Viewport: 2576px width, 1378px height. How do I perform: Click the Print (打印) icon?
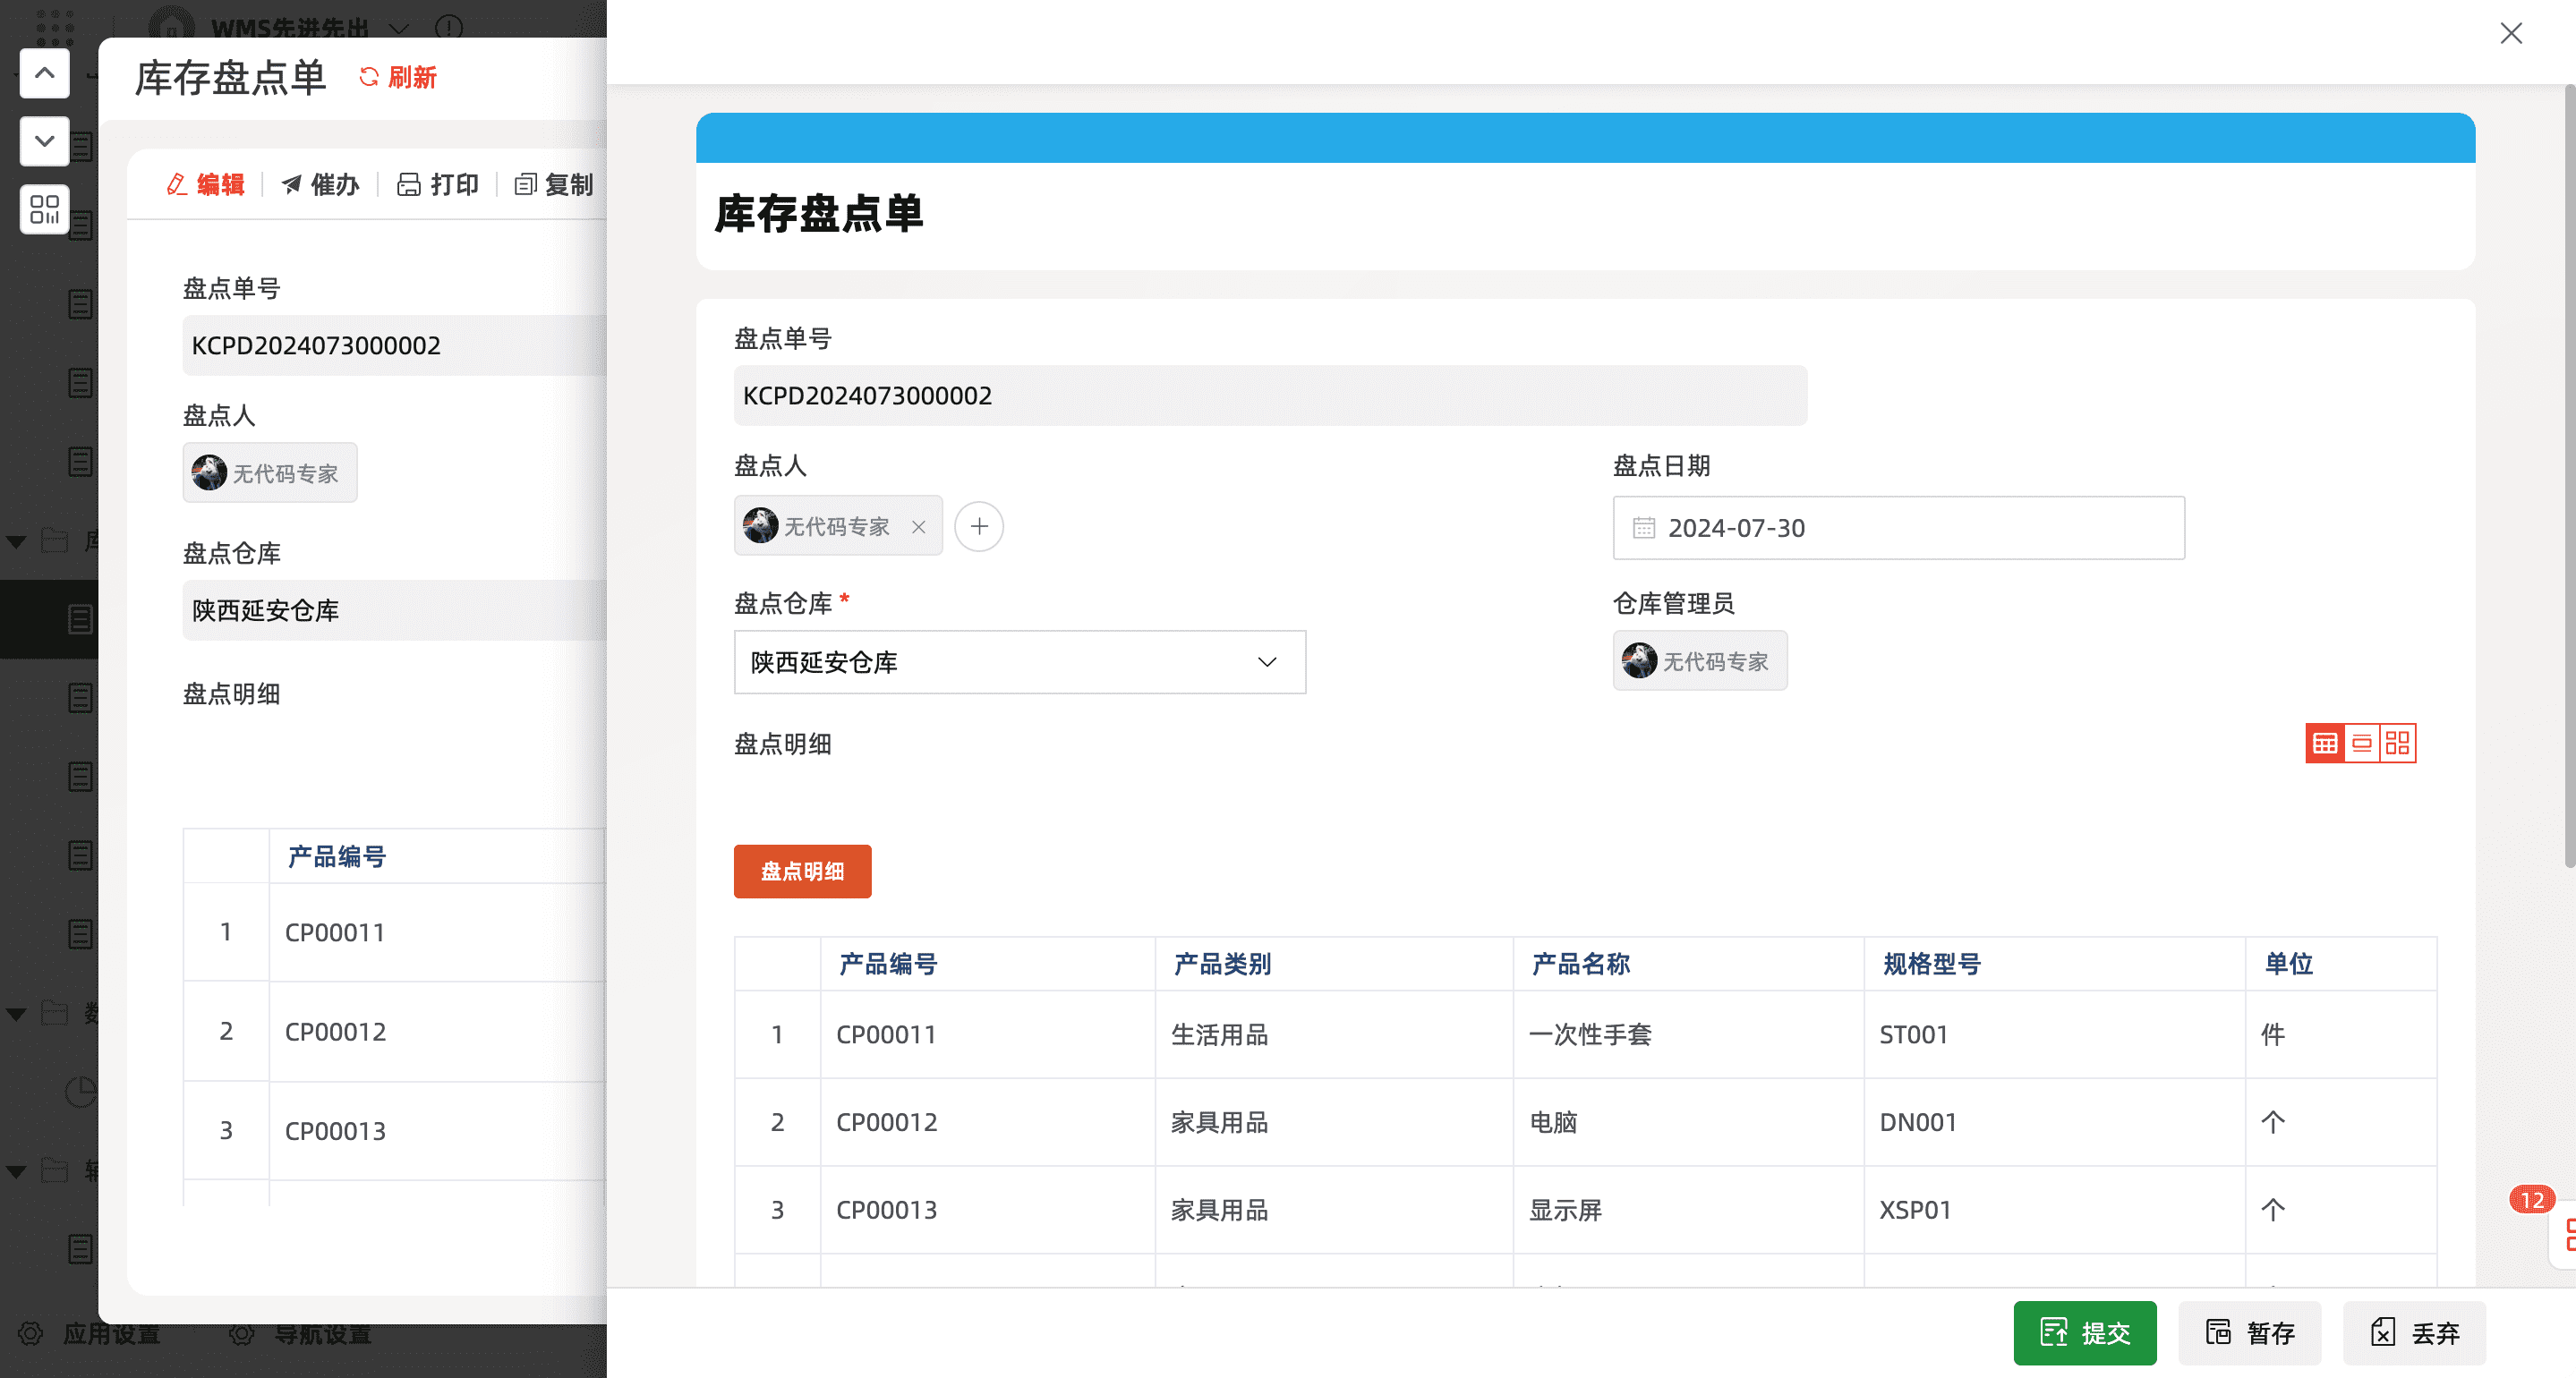click(408, 184)
